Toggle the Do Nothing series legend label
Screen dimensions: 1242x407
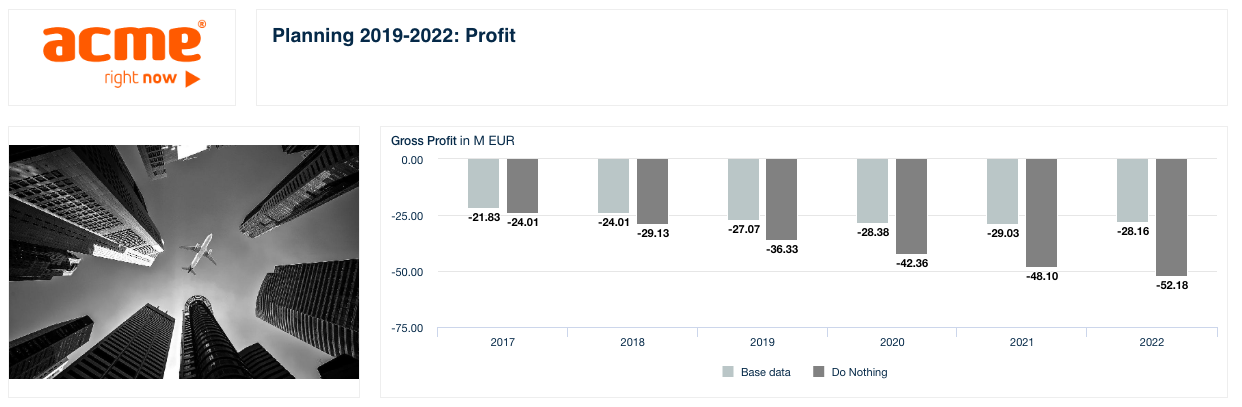(859, 373)
